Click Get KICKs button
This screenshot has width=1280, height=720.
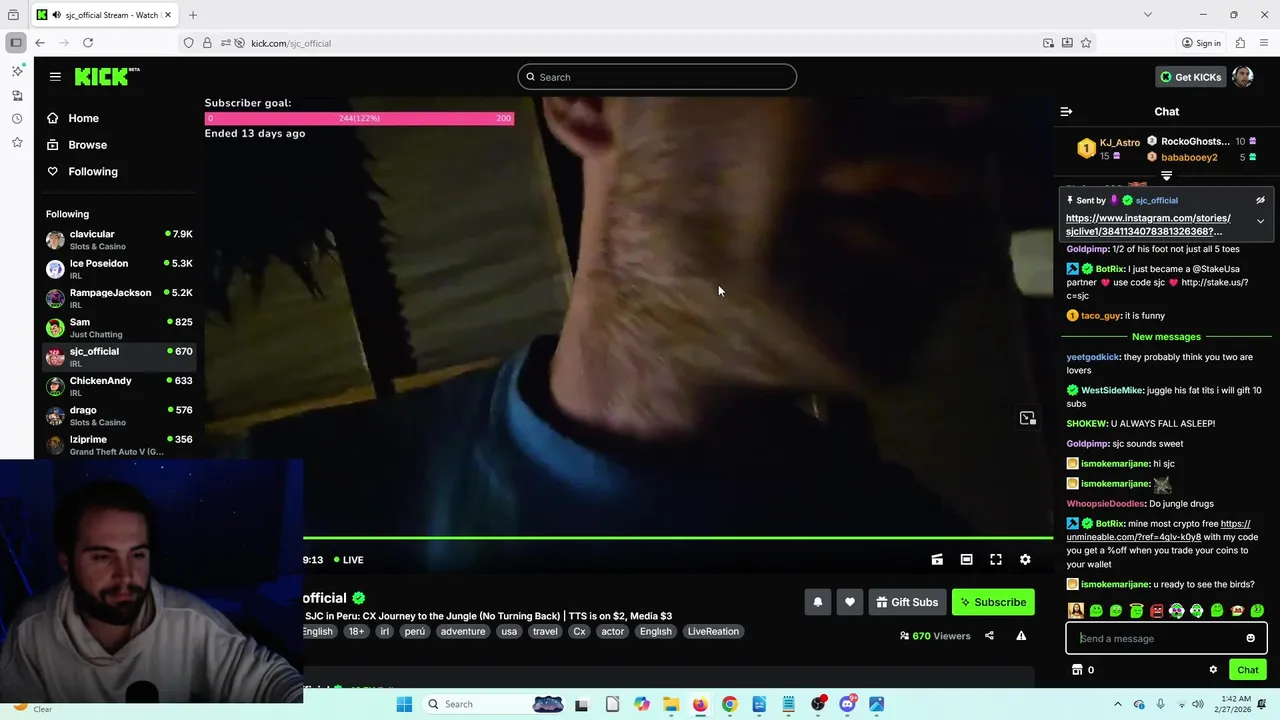[x=1190, y=77]
